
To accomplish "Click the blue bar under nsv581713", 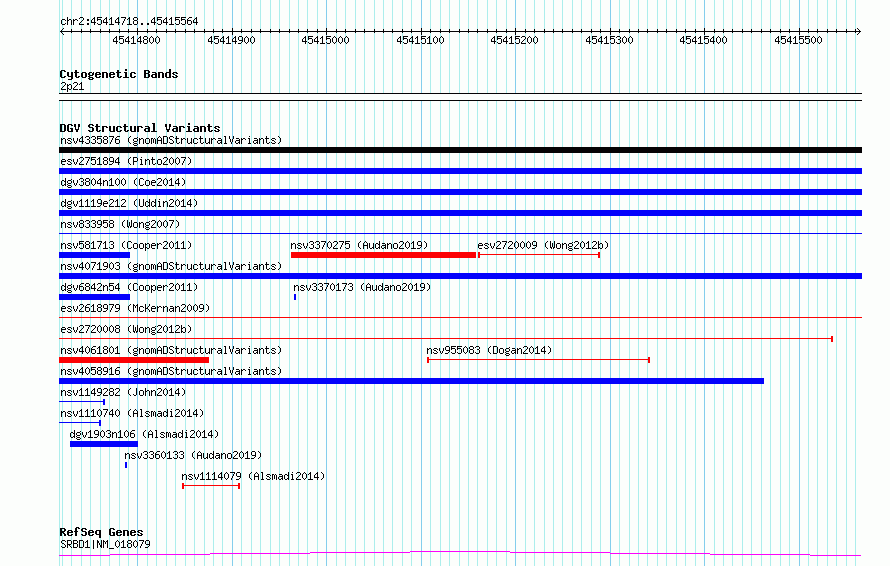I will 94,255.
